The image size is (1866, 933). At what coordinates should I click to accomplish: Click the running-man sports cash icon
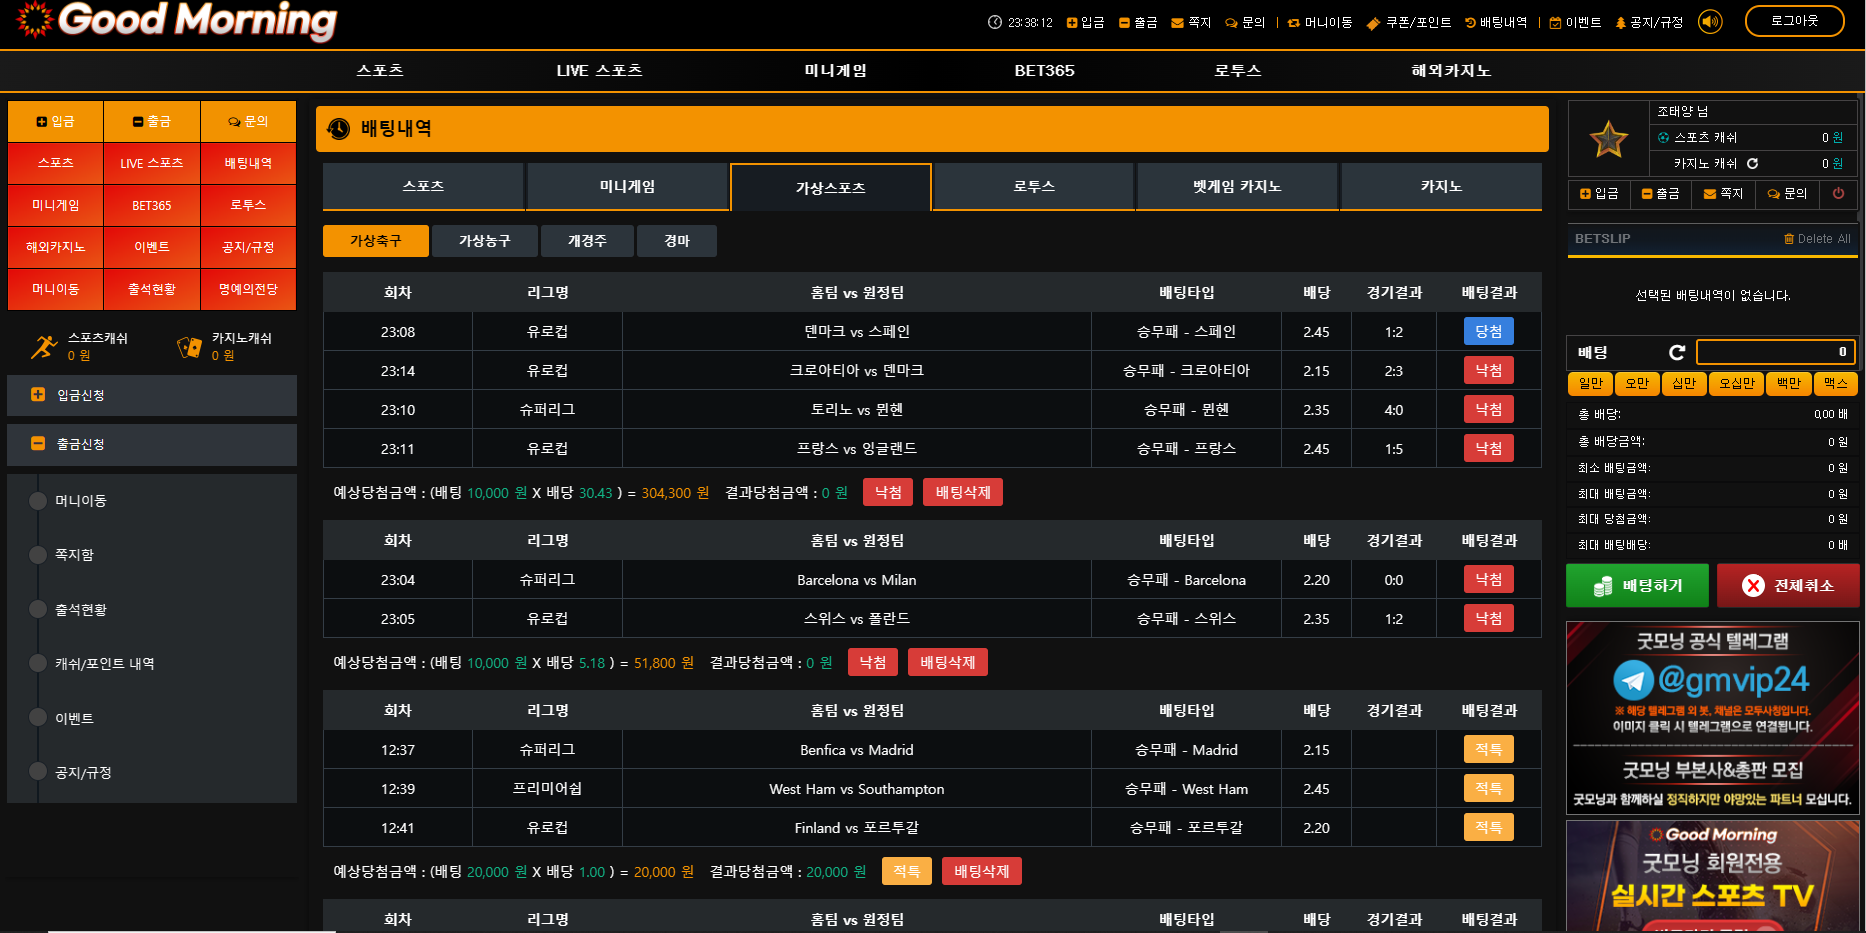coord(43,347)
